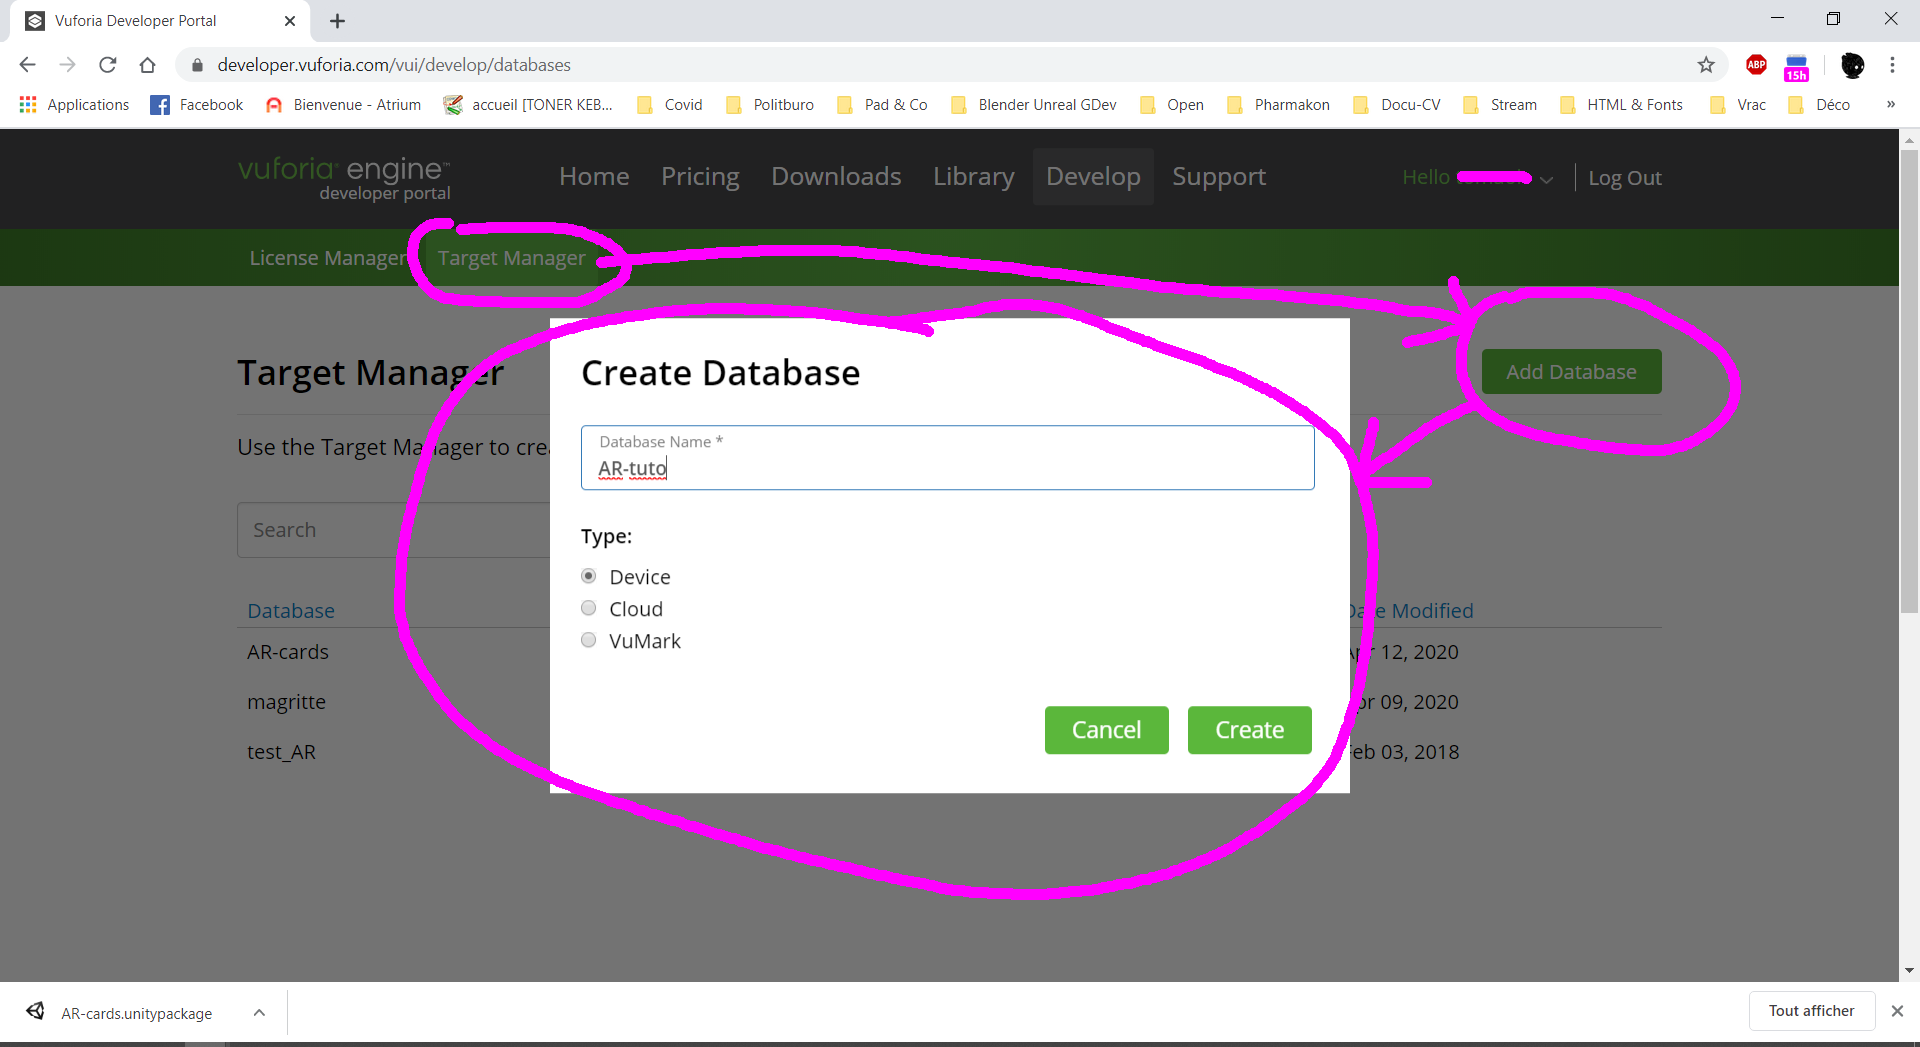Open the Chrome three-dot menu
Viewport: 1920px width, 1047px height.
click(1892, 65)
